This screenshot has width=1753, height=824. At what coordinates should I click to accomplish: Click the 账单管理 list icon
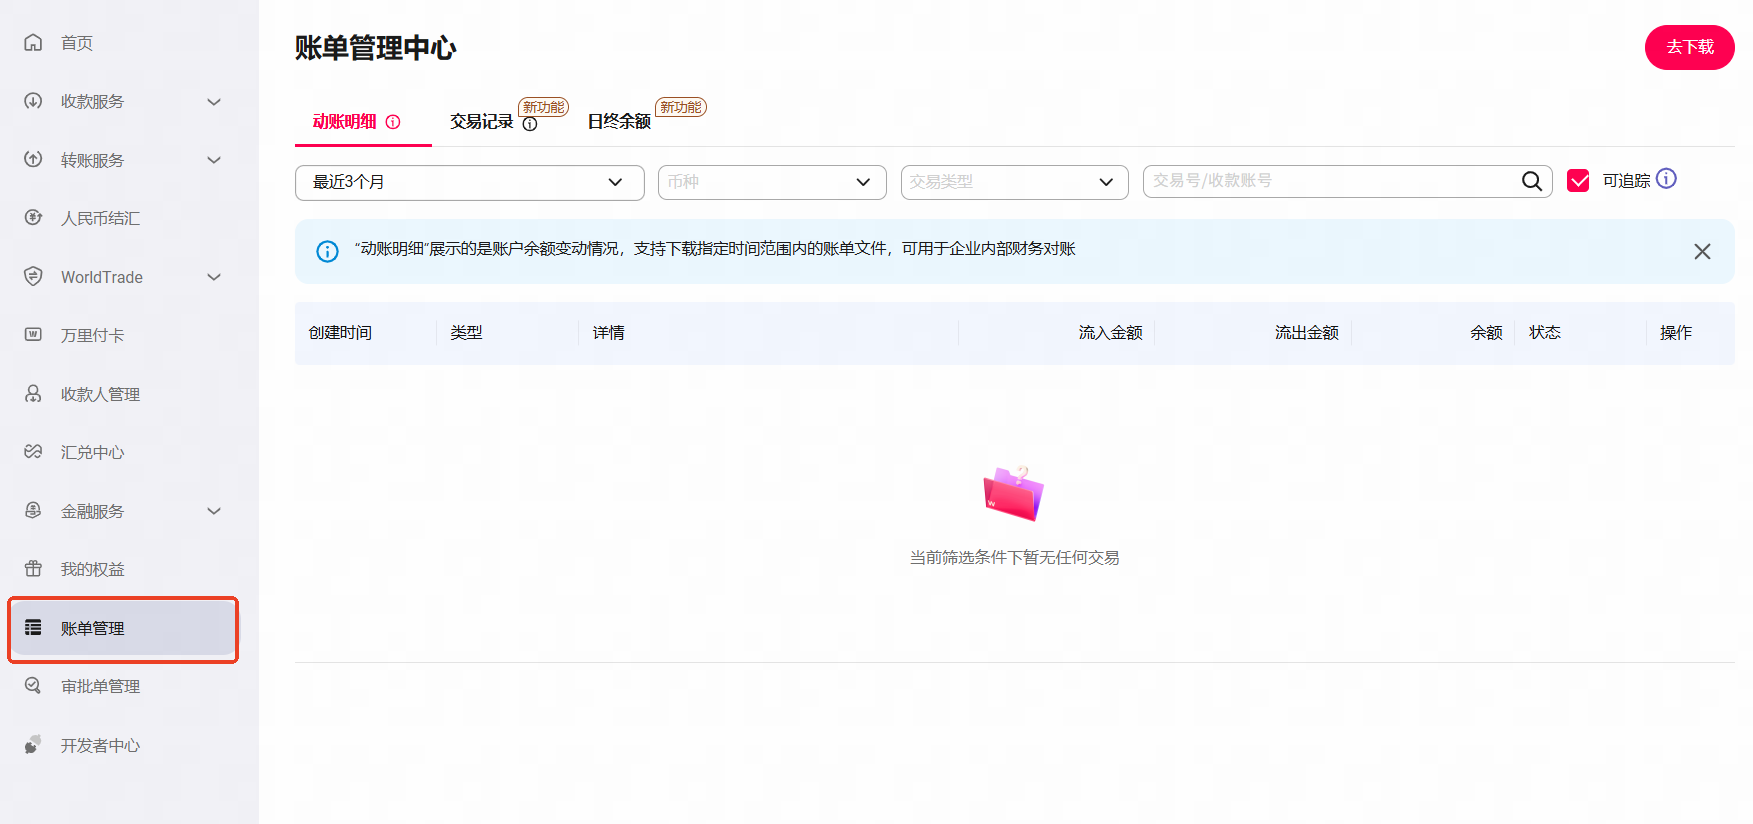(x=33, y=627)
